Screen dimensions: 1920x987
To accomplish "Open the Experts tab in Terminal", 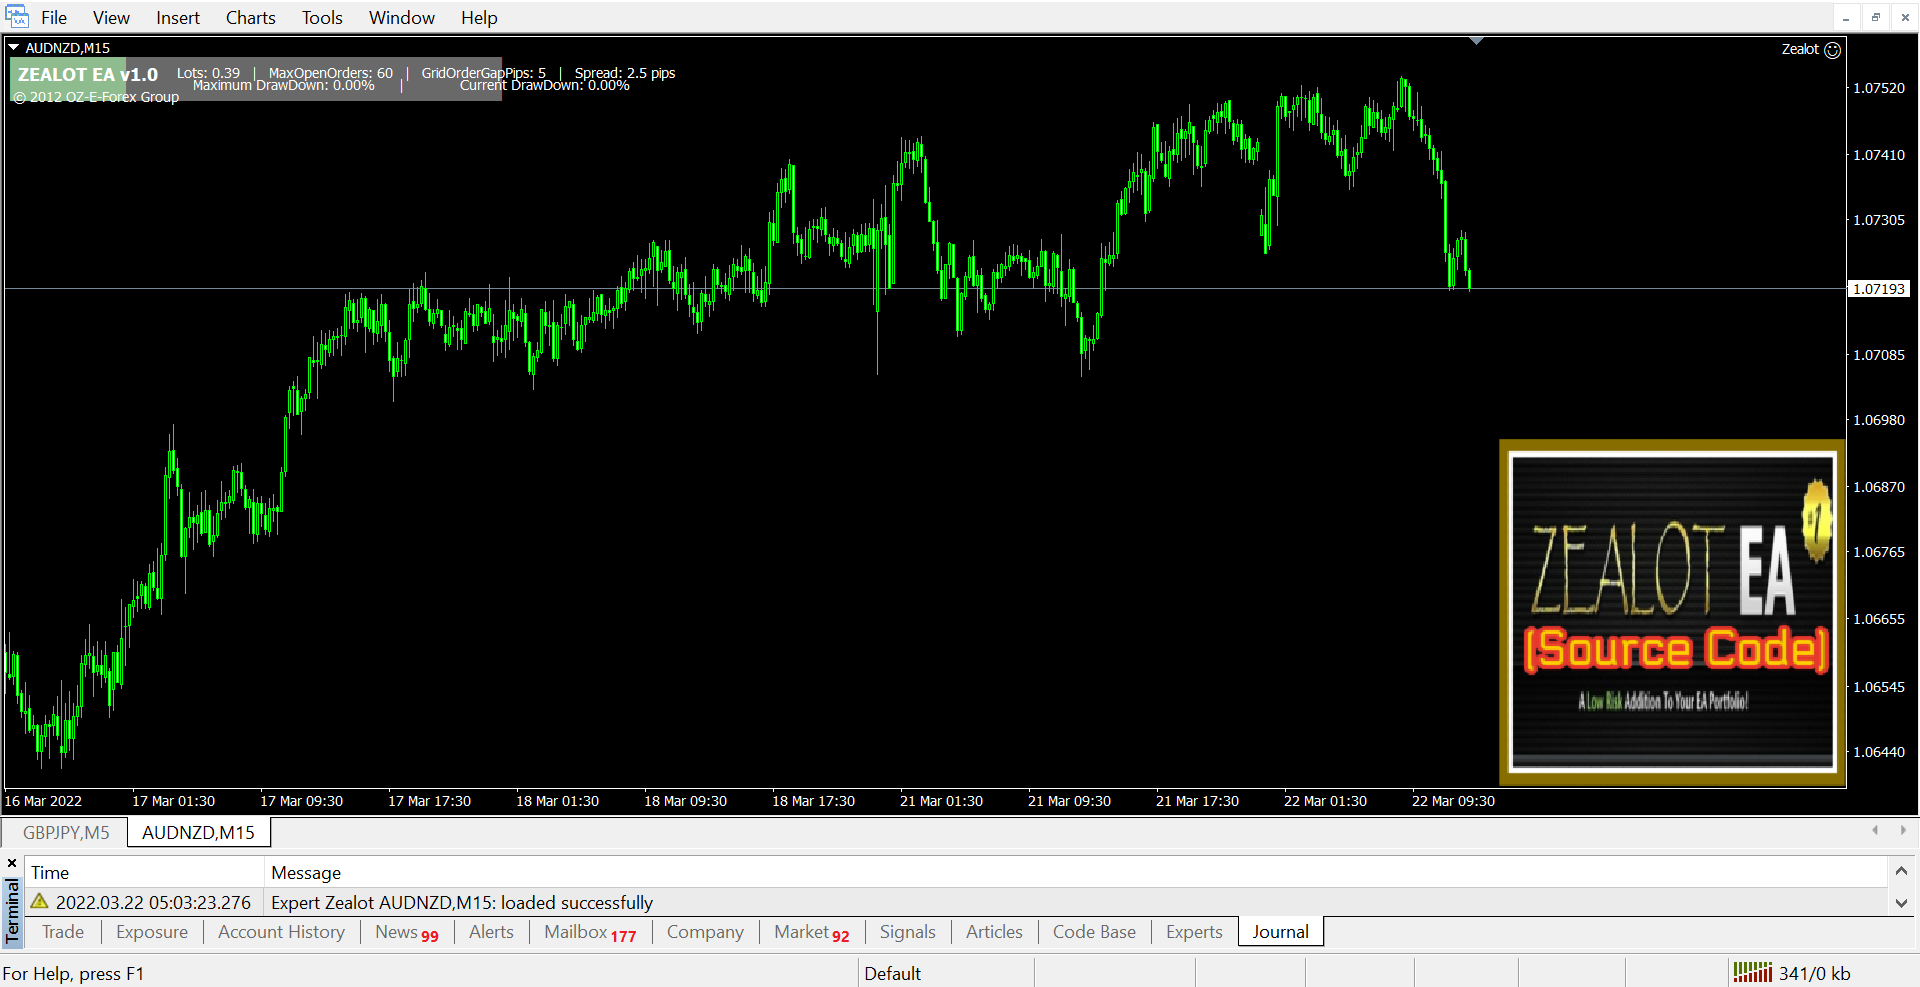I will 1193,932.
